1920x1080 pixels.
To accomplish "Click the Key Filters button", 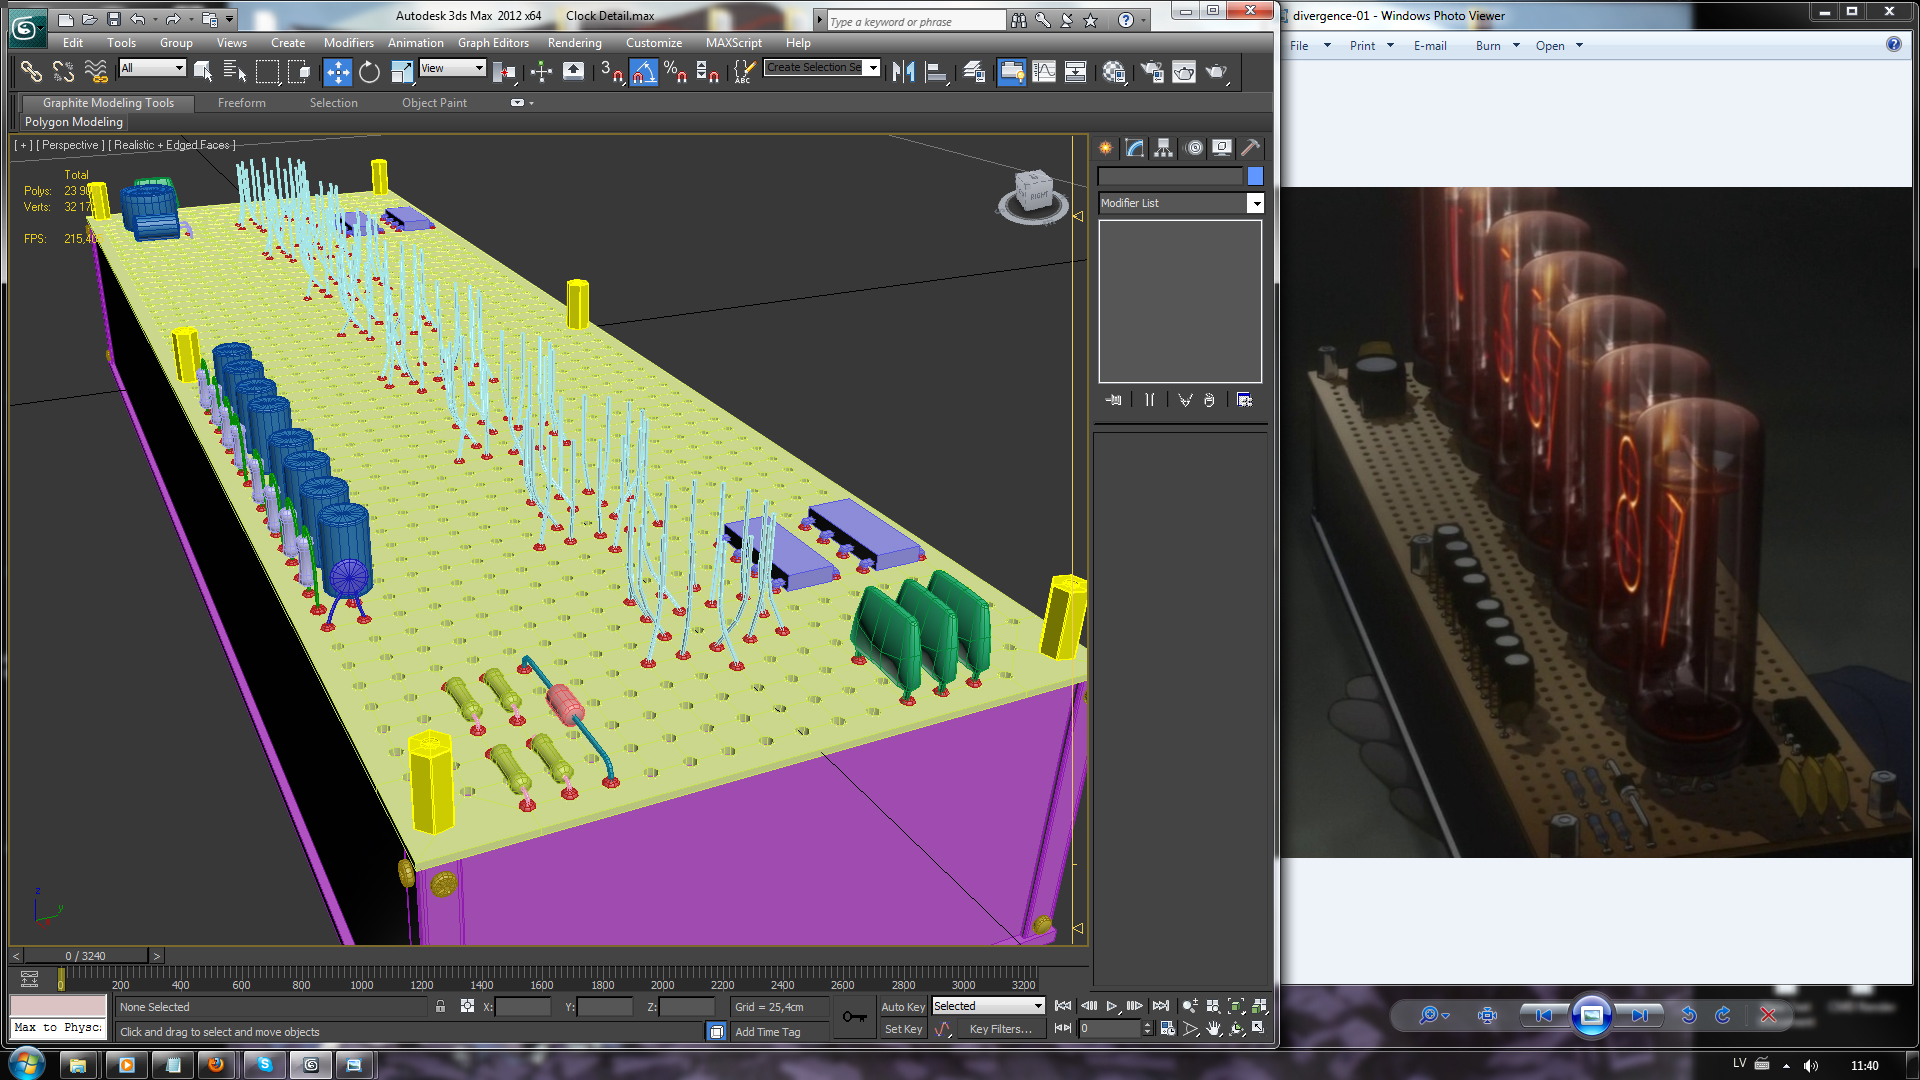I will 1000,1029.
